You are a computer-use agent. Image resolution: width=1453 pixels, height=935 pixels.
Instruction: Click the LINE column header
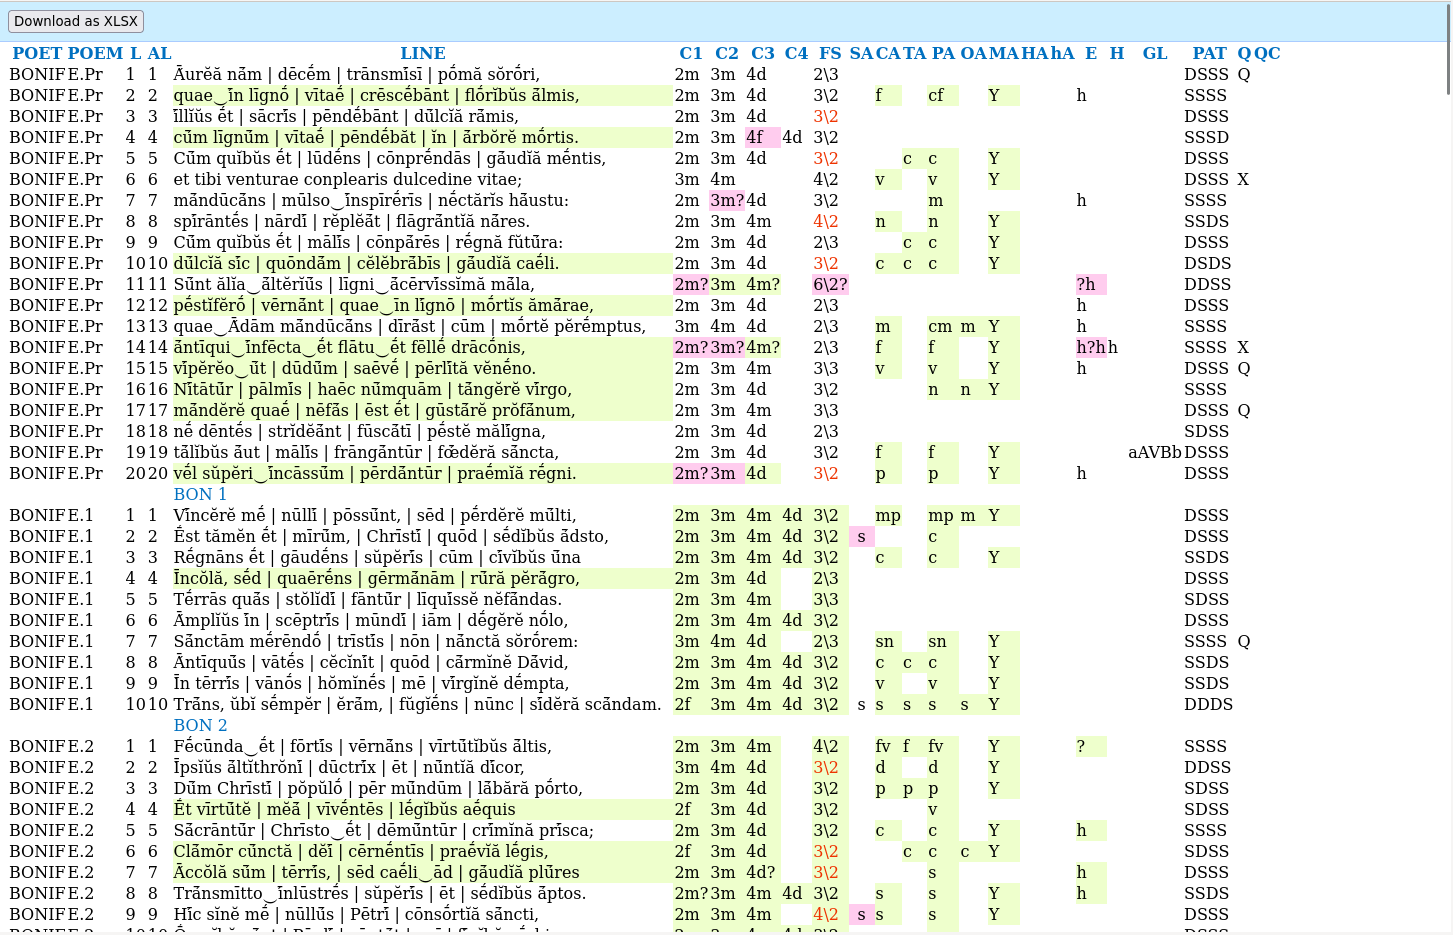(423, 53)
